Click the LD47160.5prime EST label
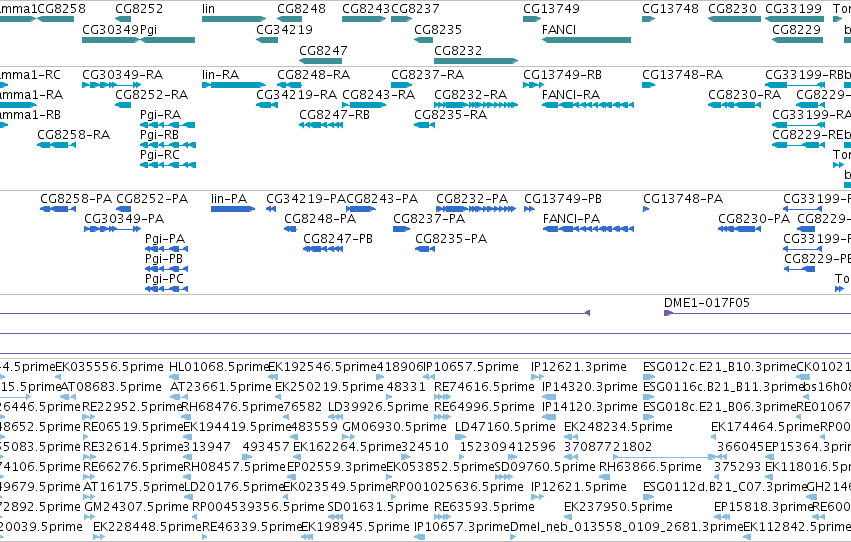Screen dimensions: 851x542 click(x=505, y=427)
